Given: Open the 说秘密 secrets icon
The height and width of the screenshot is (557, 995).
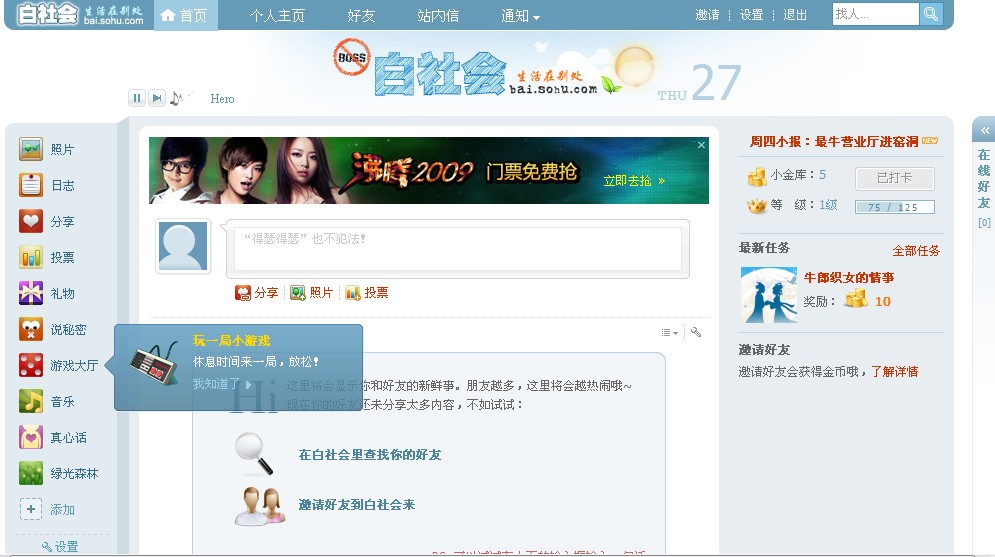Looking at the screenshot, I should (x=30, y=329).
